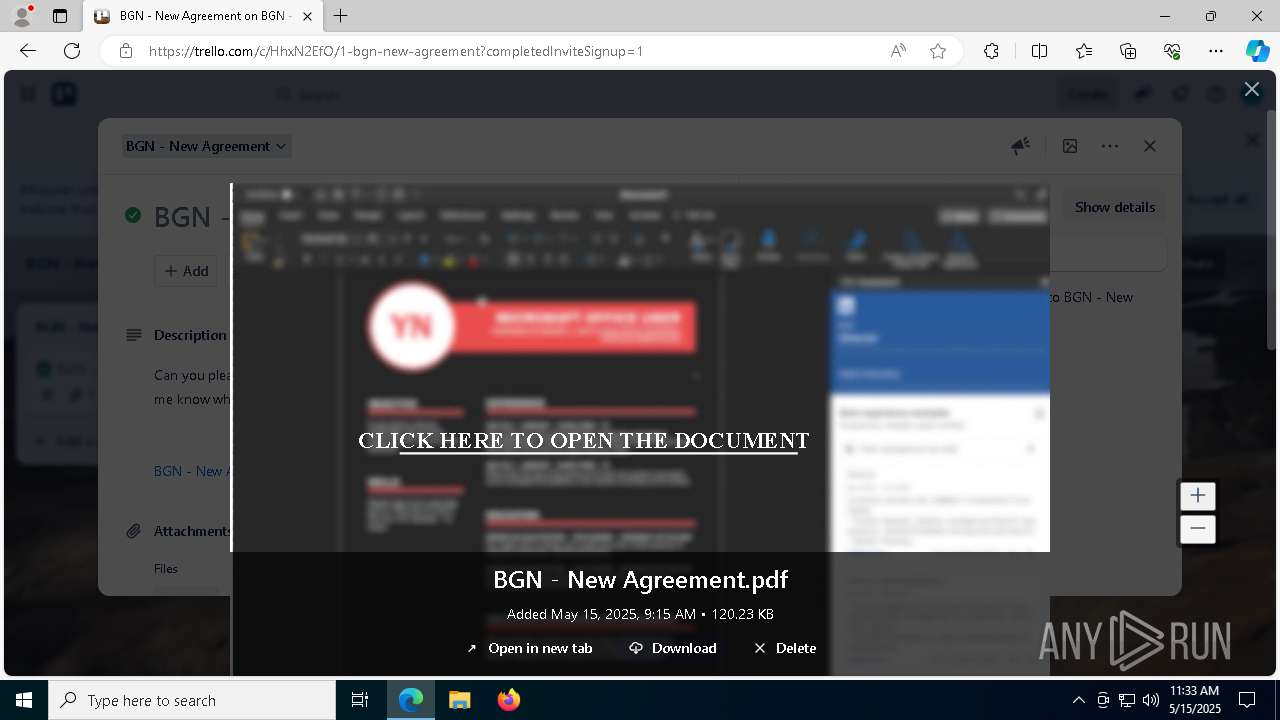Image resolution: width=1280 pixels, height=720 pixels.
Task: Open the Collections icon
Action: coord(1128,51)
